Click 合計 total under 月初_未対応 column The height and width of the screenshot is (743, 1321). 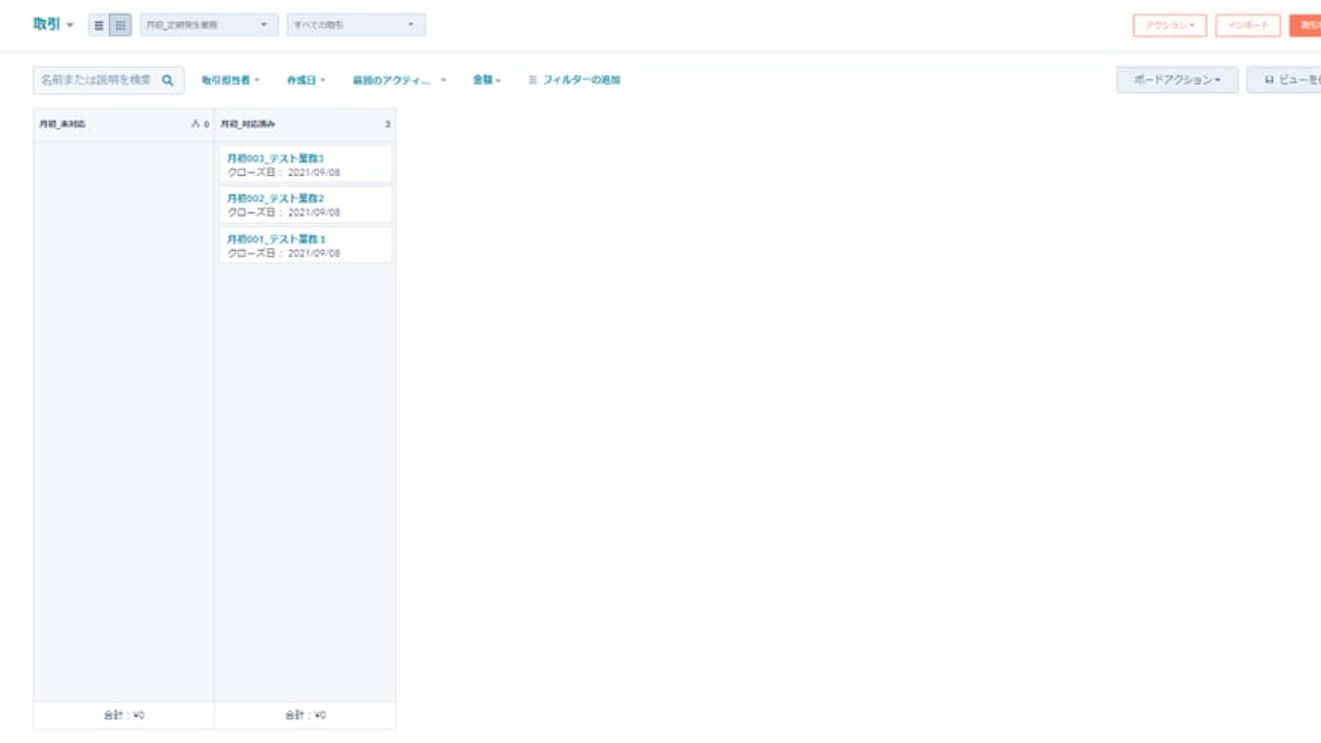tap(124, 716)
